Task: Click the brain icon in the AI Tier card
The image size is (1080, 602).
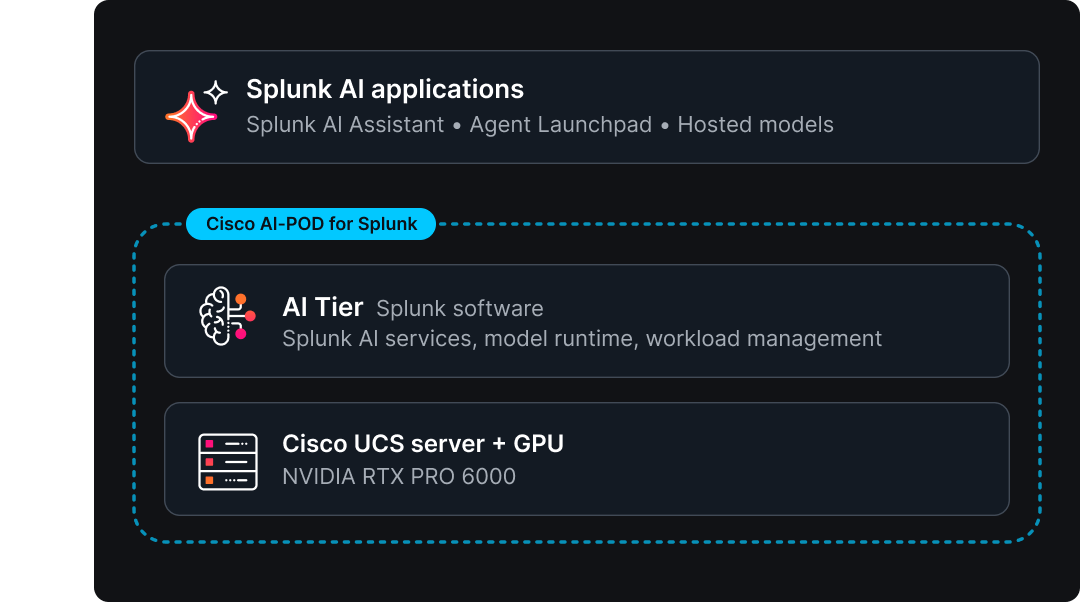Action: pos(227,316)
